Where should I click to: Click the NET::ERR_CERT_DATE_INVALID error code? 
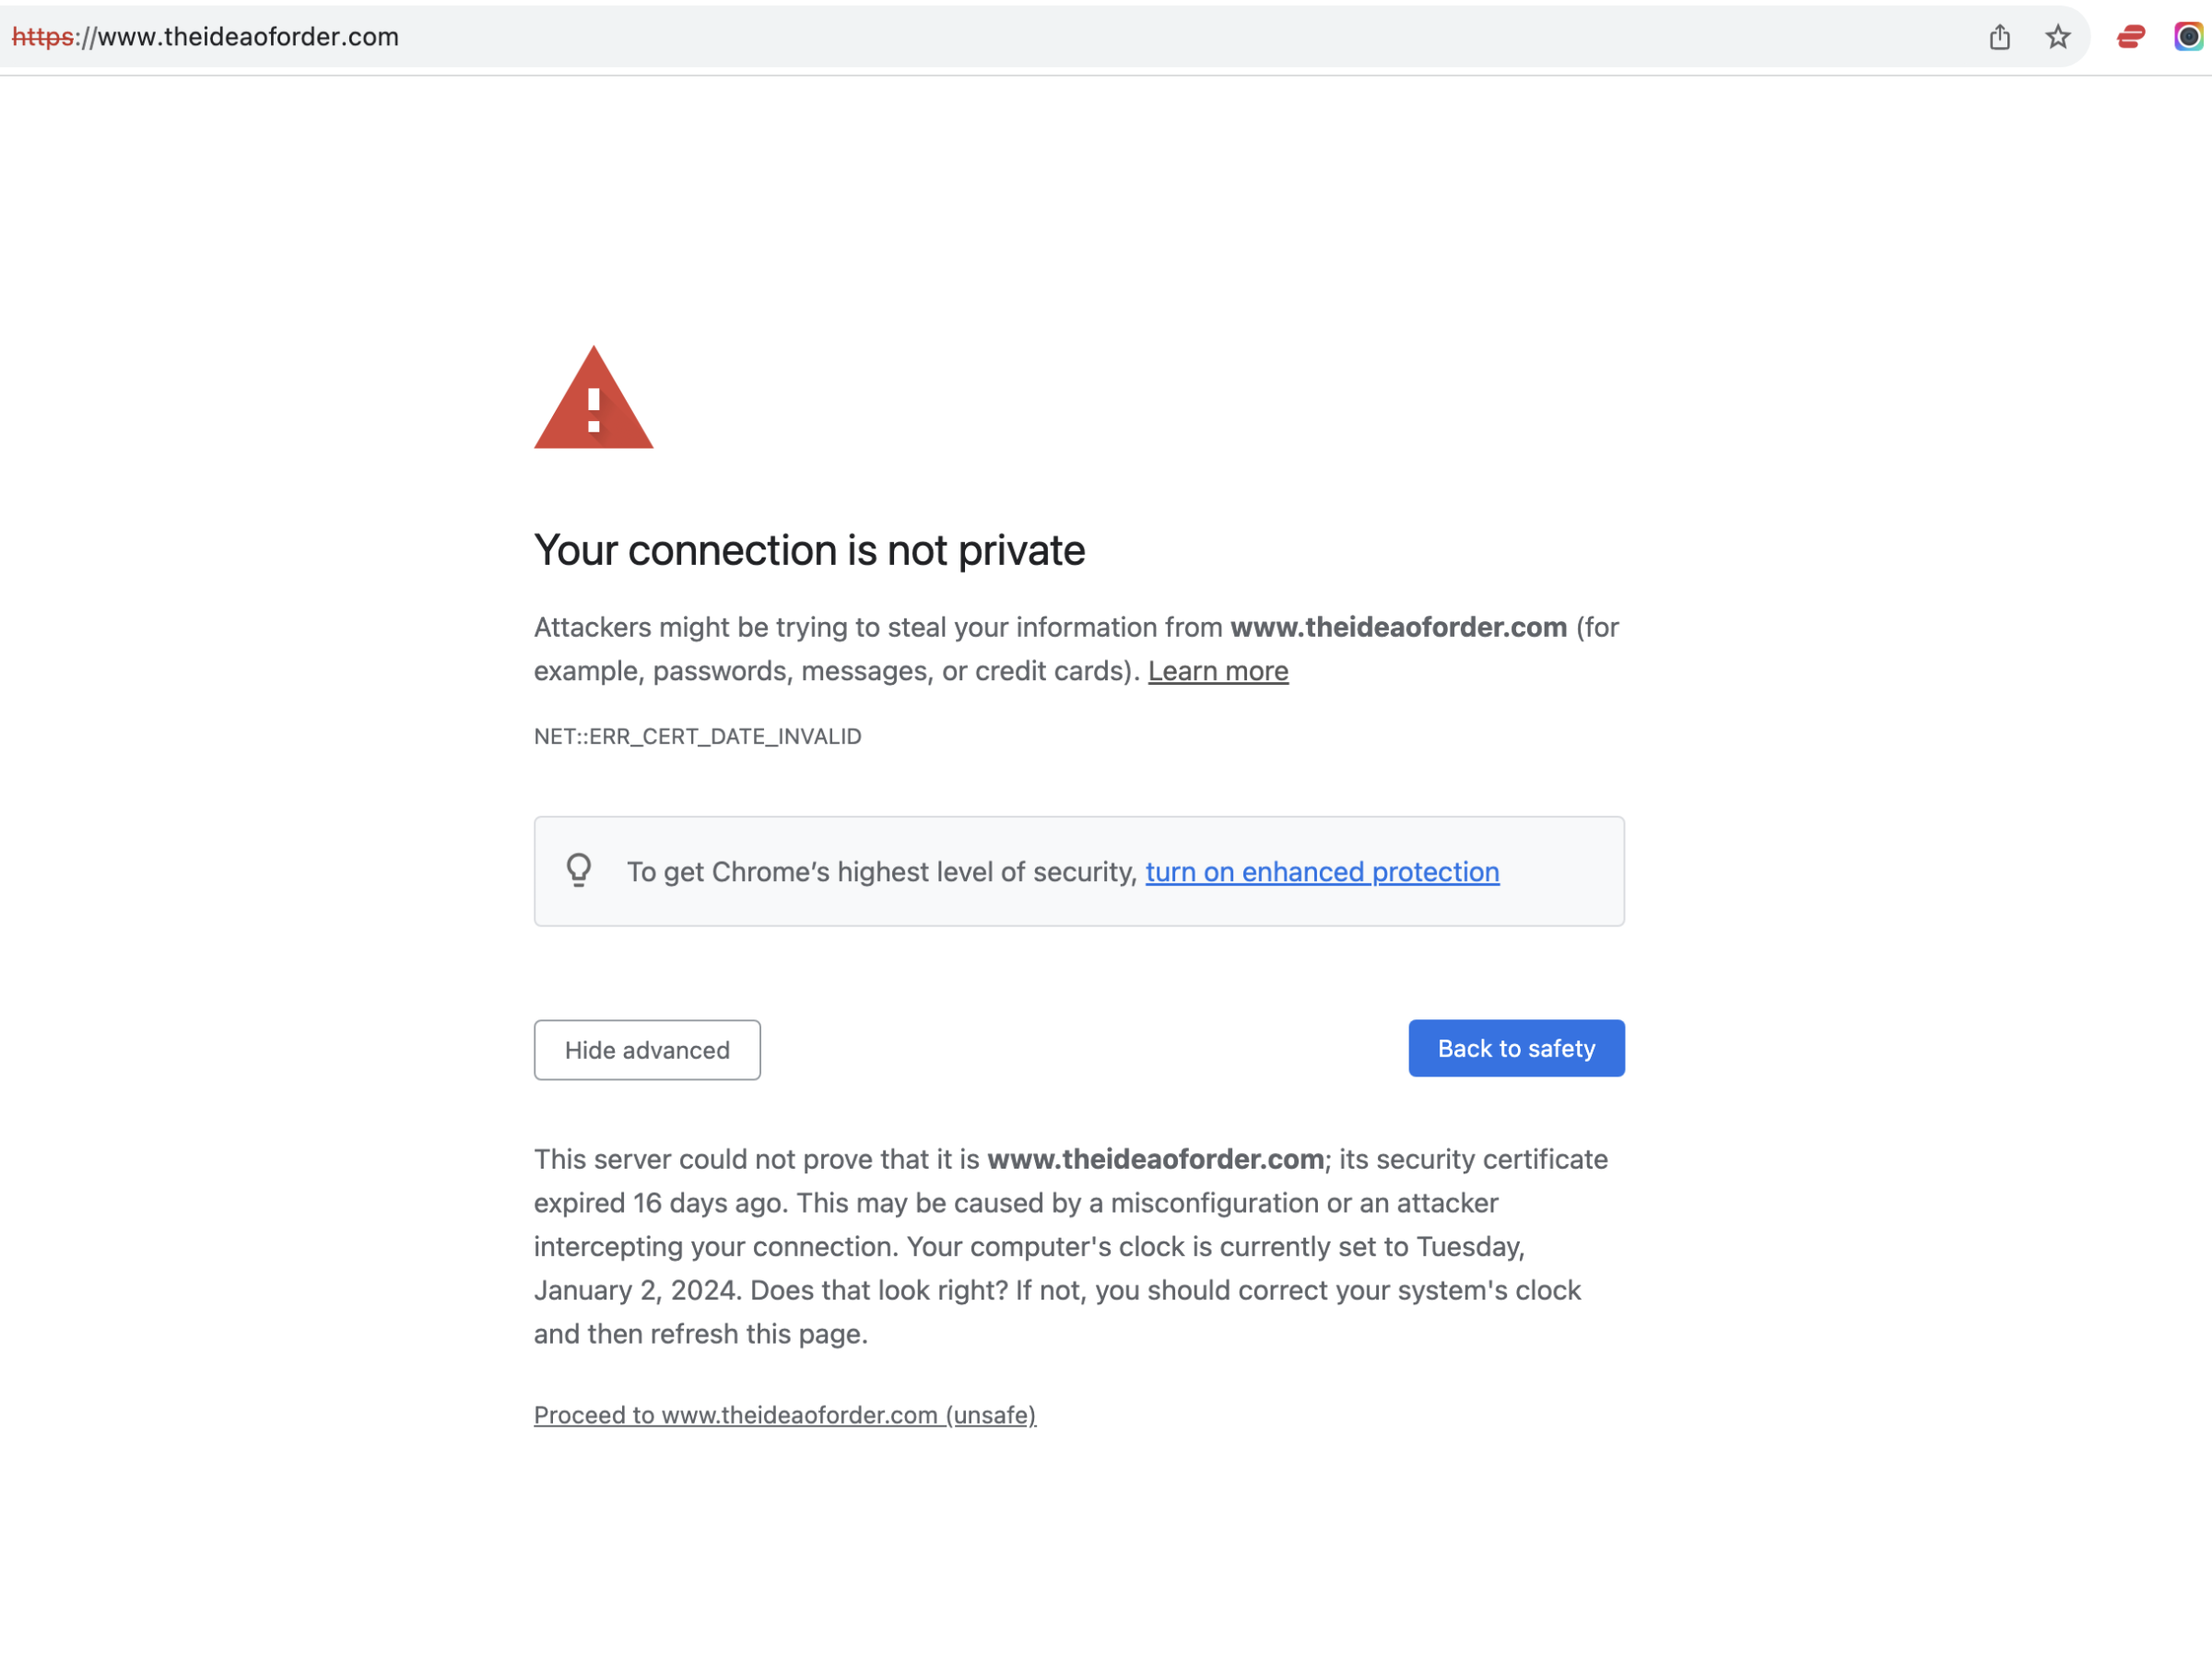tap(697, 736)
